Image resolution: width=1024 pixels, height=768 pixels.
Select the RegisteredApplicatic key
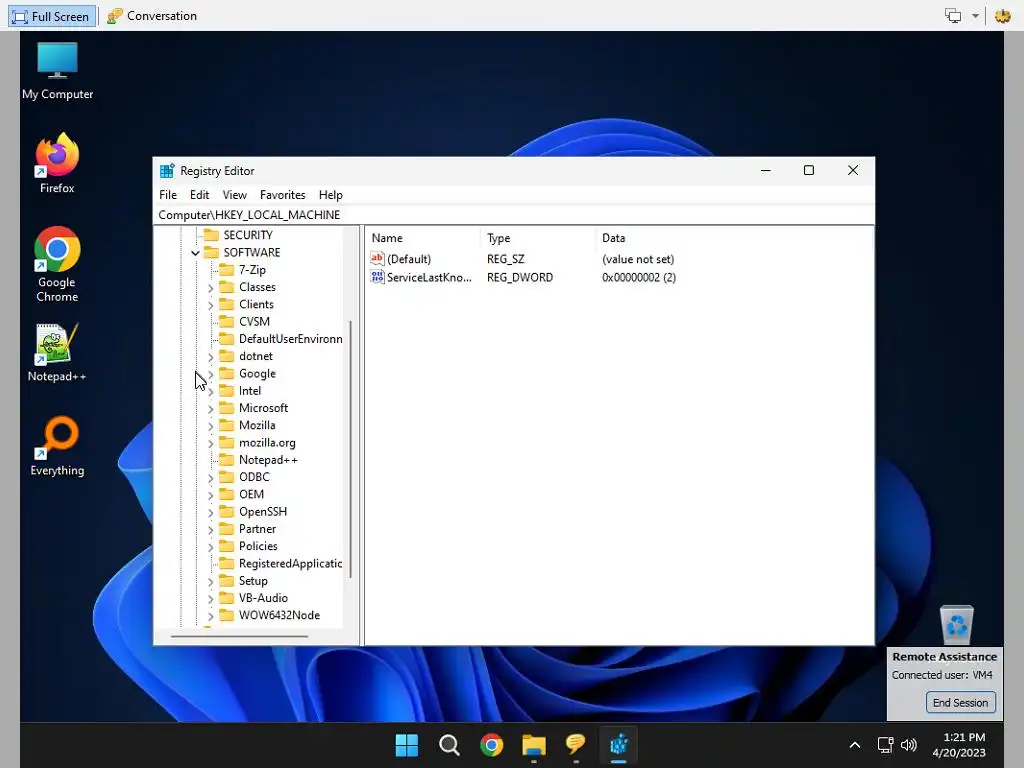click(x=290, y=564)
